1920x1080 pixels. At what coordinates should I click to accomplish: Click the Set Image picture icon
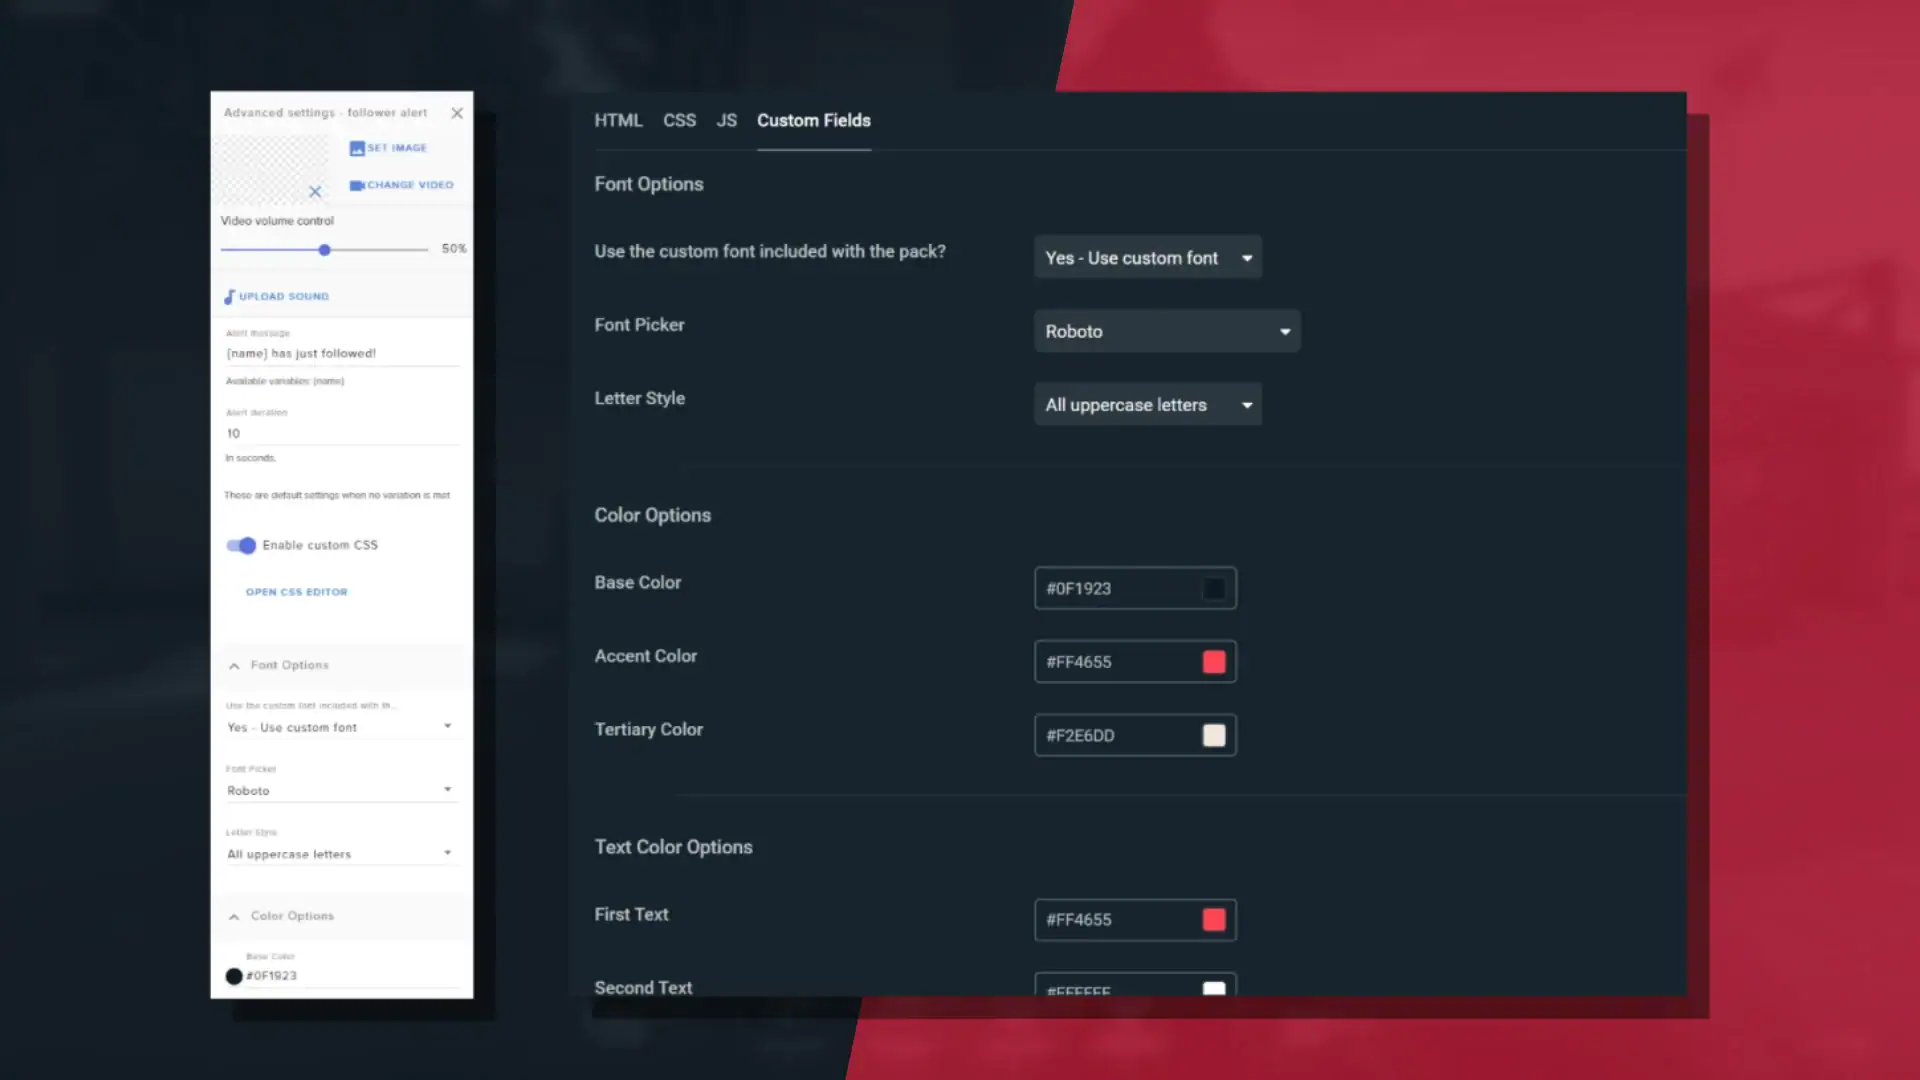tap(357, 148)
